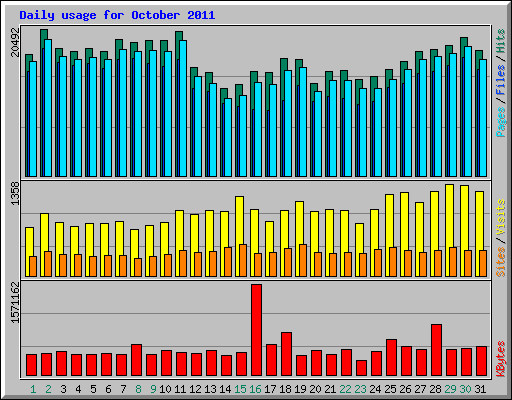Image resolution: width=512 pixels, height=400 pixels.
Task: Click the cyan pages bar for day 2
Action: click(48, 108)
